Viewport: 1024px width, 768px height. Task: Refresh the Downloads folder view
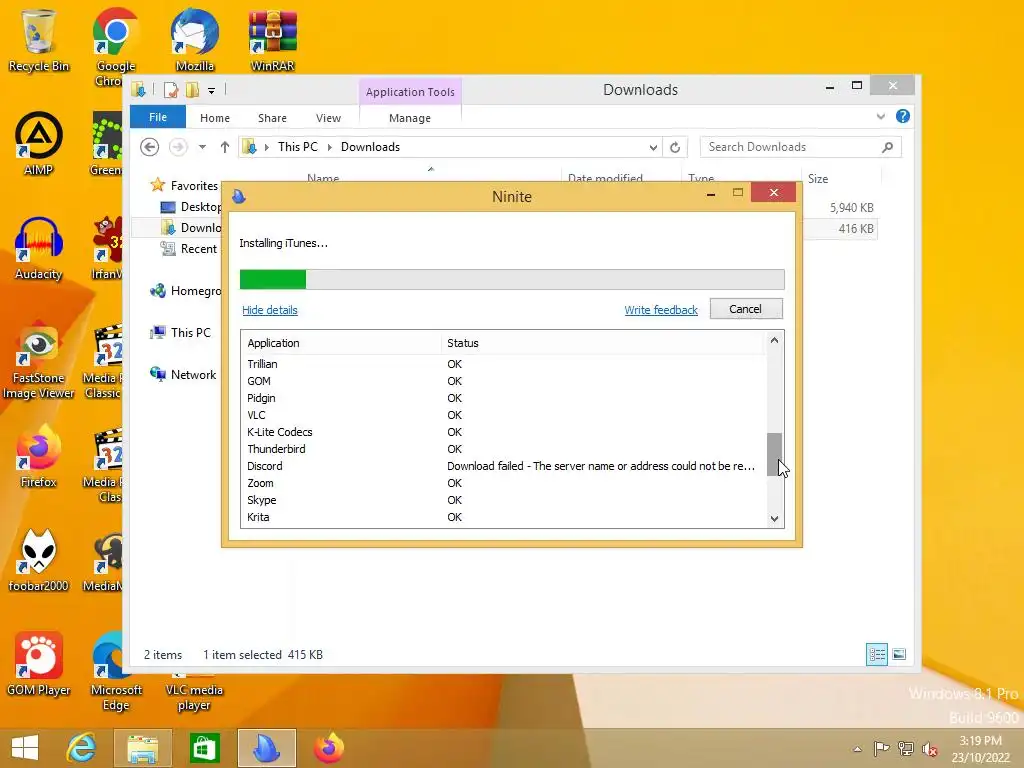pos(675,147)
